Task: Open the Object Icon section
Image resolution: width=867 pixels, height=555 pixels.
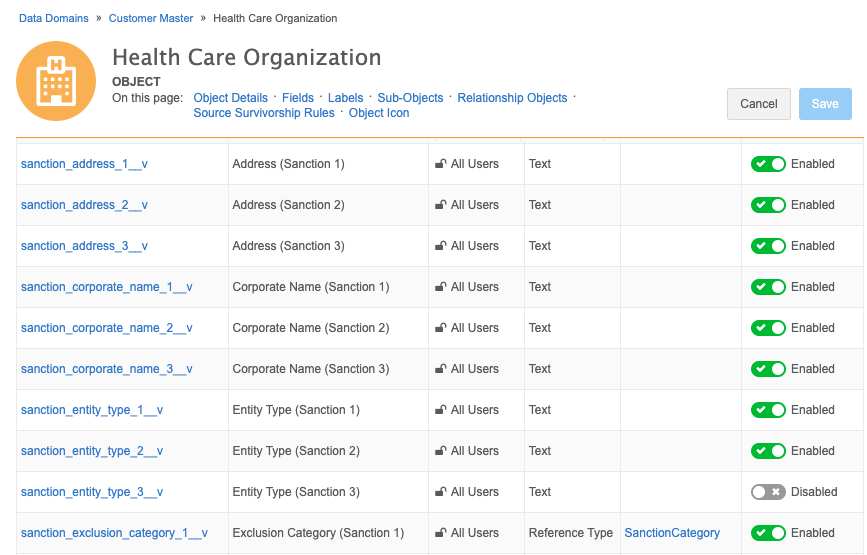Action: [379, 113]
